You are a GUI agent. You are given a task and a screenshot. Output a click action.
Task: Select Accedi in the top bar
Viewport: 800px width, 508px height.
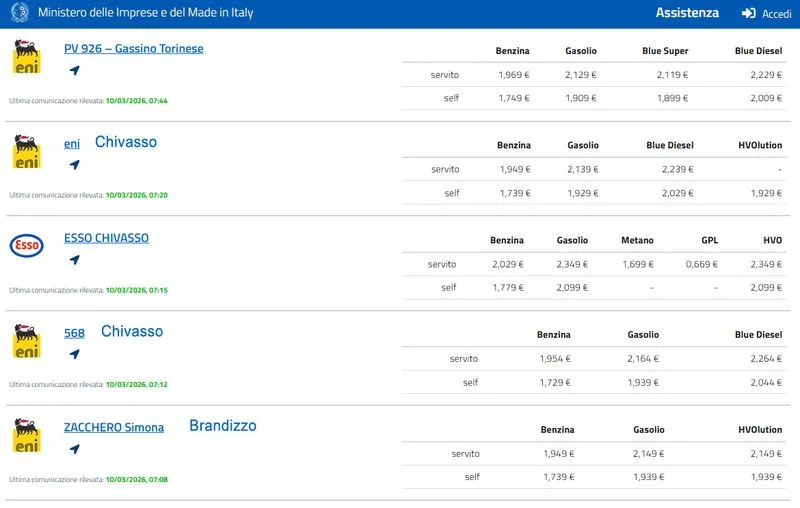[776, 14]
